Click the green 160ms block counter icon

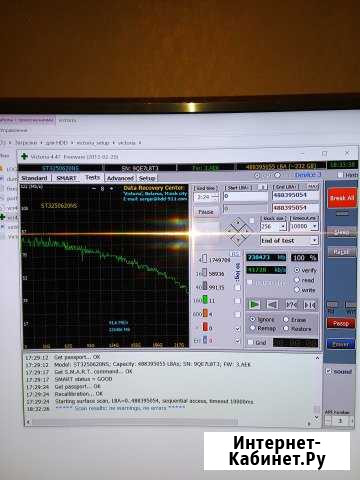(205, 299)
